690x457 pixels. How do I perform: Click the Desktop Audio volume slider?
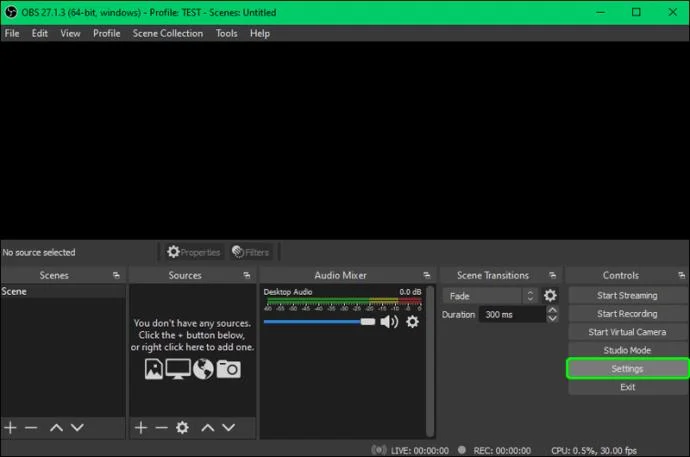(319, 322)
